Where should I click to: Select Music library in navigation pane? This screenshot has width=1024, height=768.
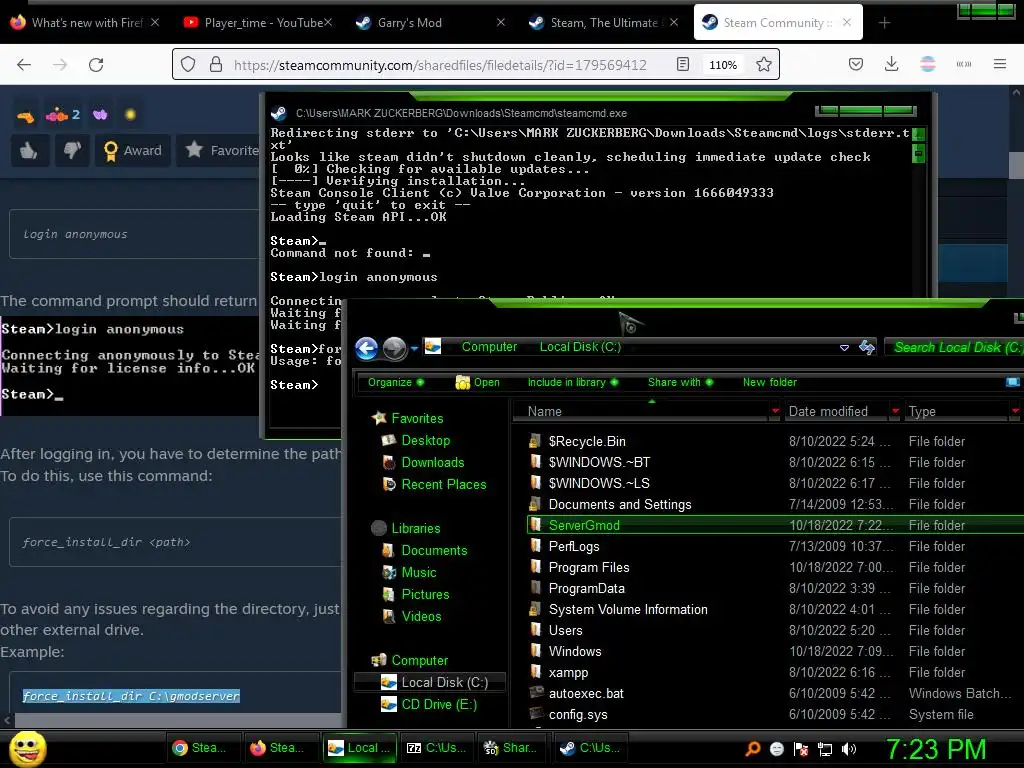(x=419, y=573)
